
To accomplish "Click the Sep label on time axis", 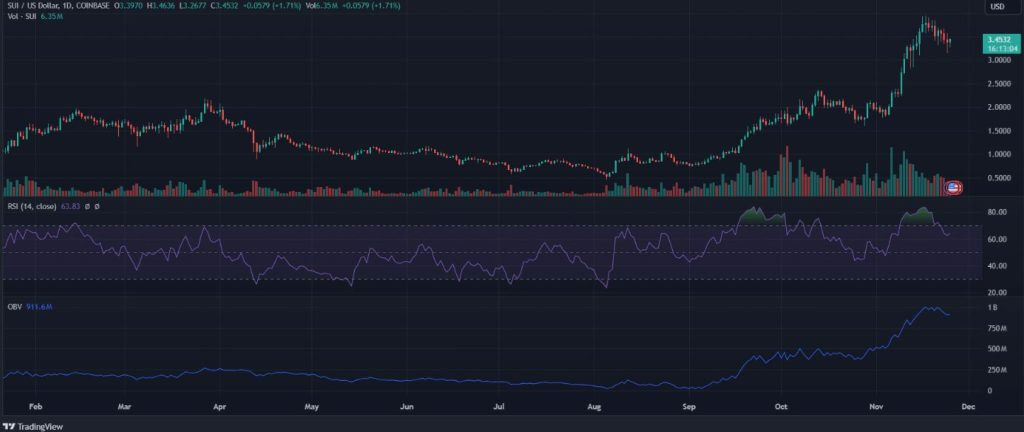I will click(689, 407).
